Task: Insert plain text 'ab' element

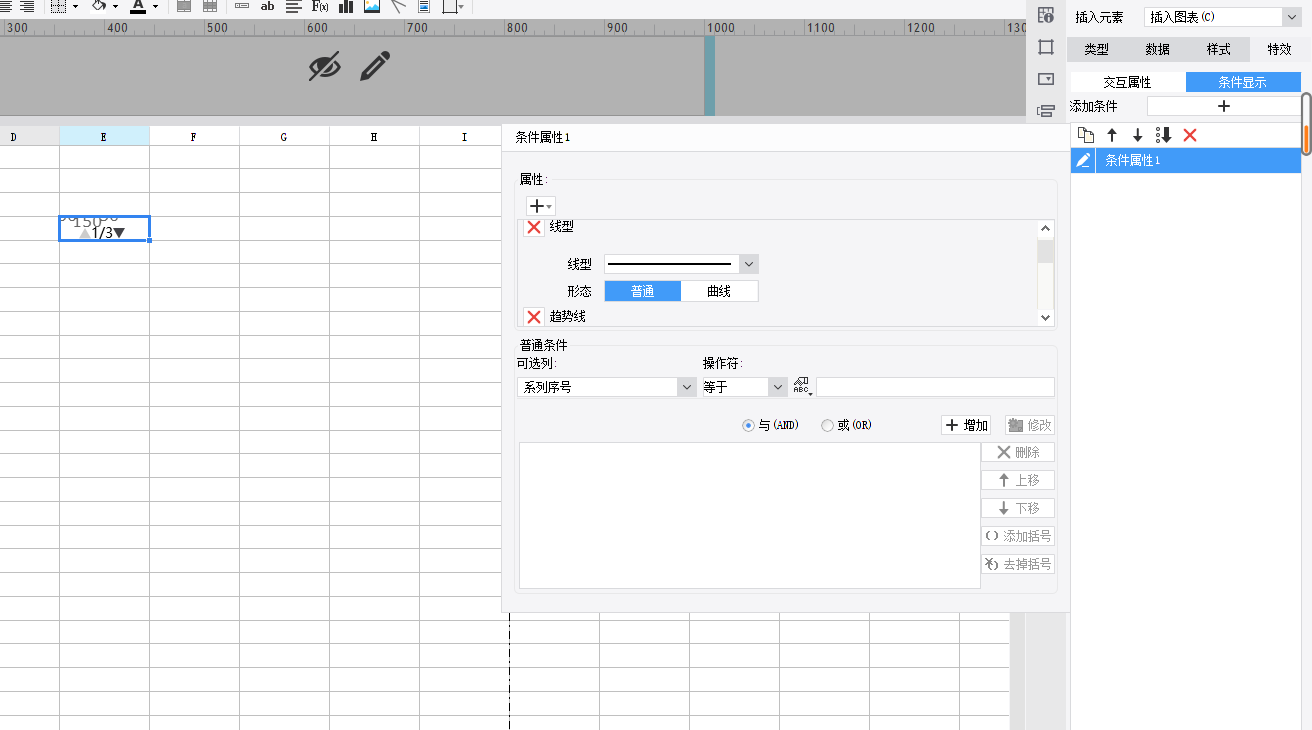Action: (267, 6)
